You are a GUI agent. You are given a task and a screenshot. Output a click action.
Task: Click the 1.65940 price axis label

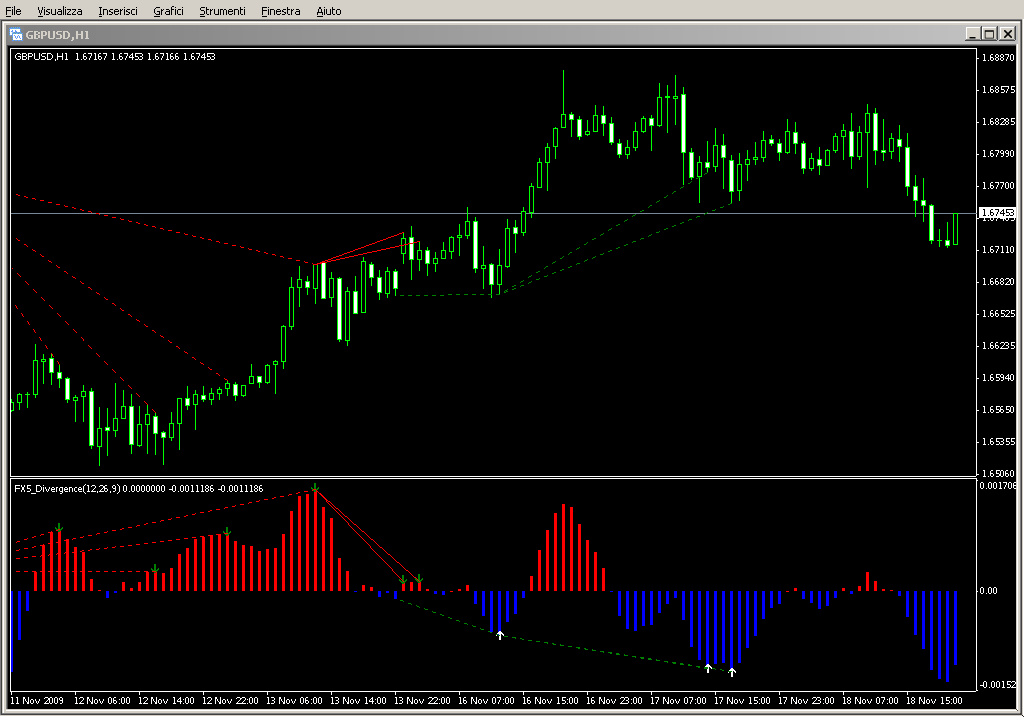coord(999,377)
